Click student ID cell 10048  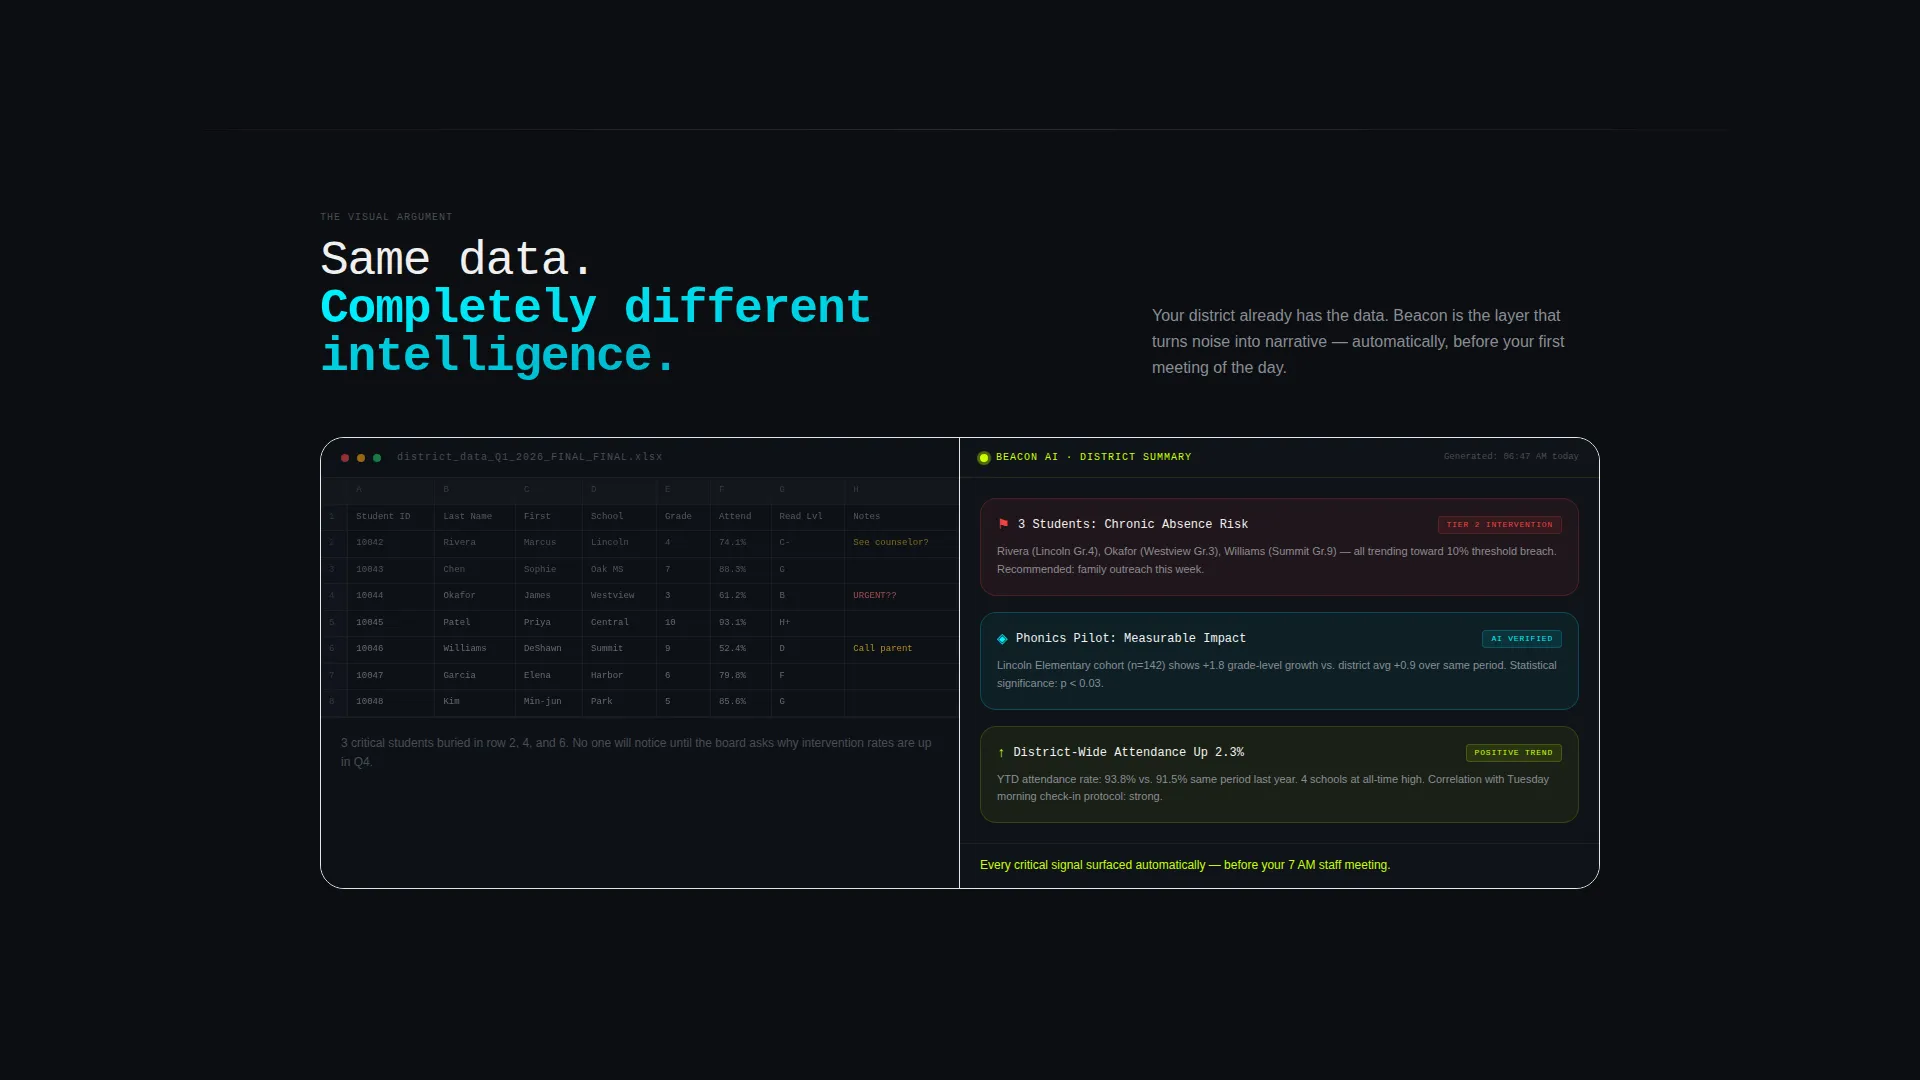click(x=391, y=702)
